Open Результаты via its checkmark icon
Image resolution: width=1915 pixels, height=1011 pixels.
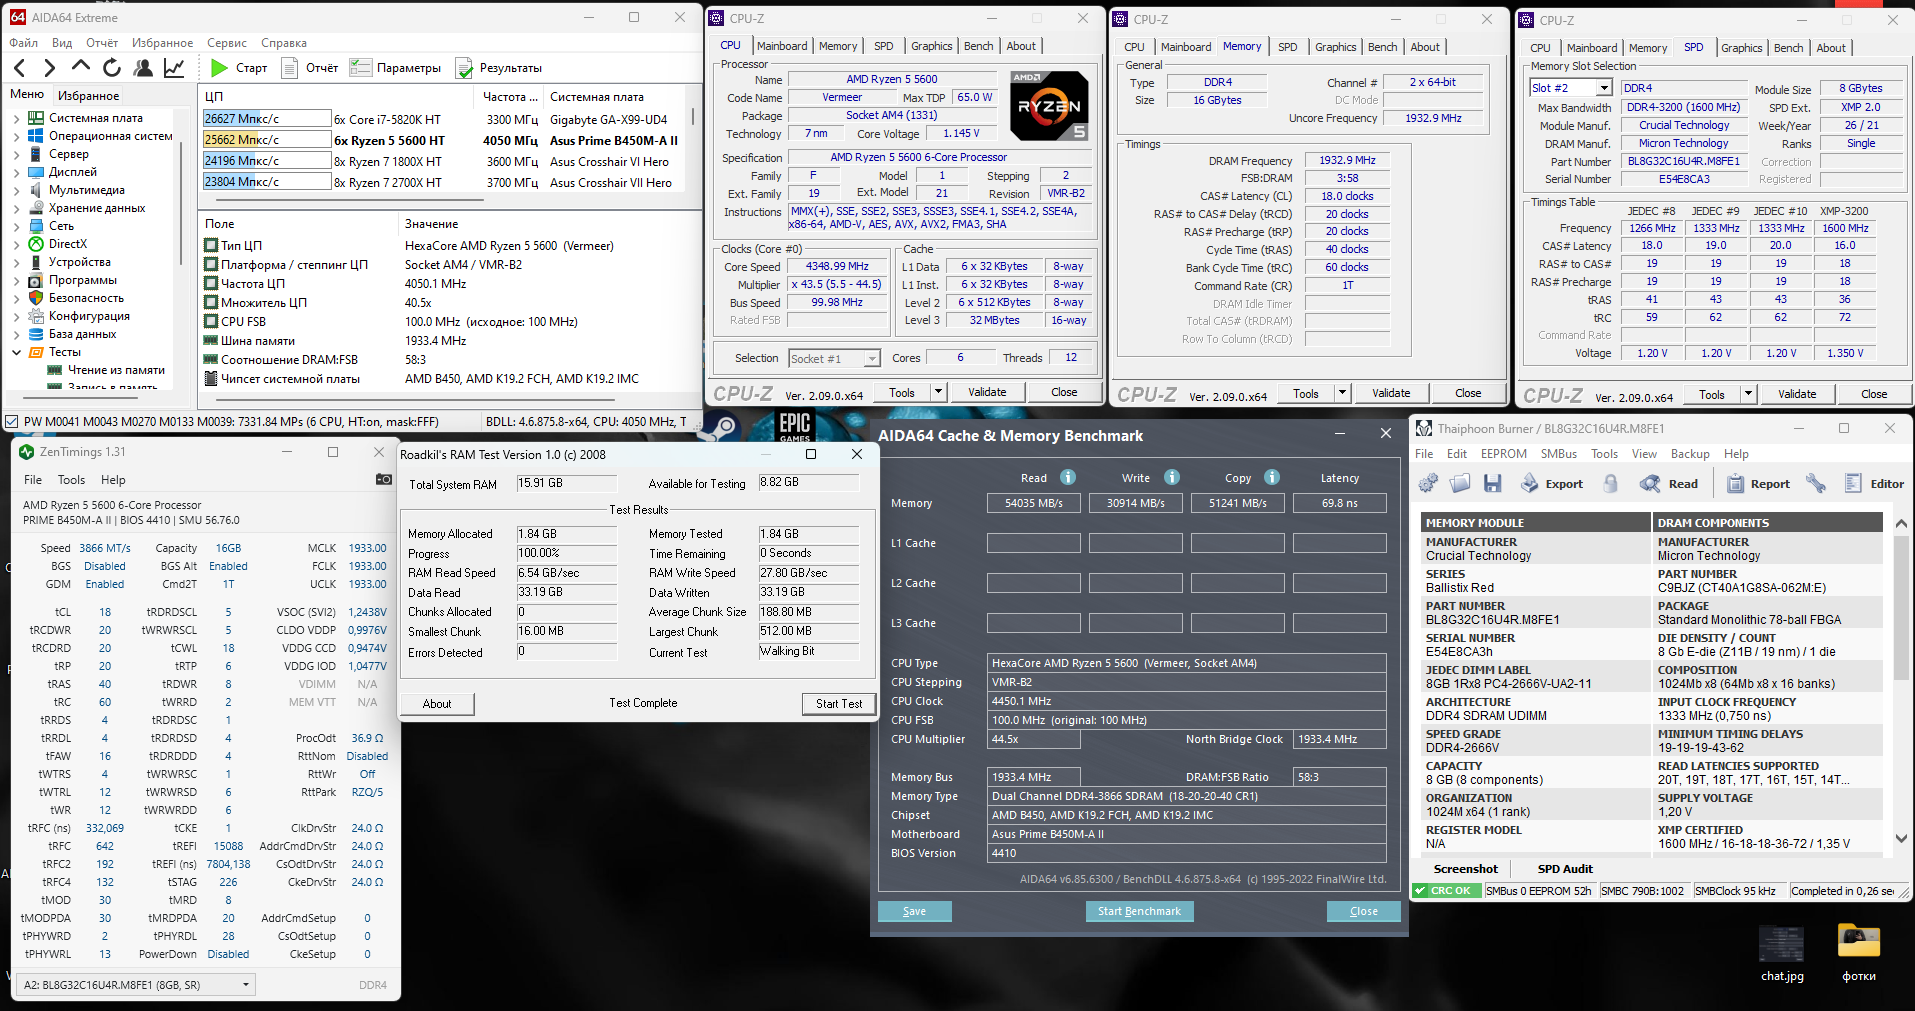tap(464, 68)
